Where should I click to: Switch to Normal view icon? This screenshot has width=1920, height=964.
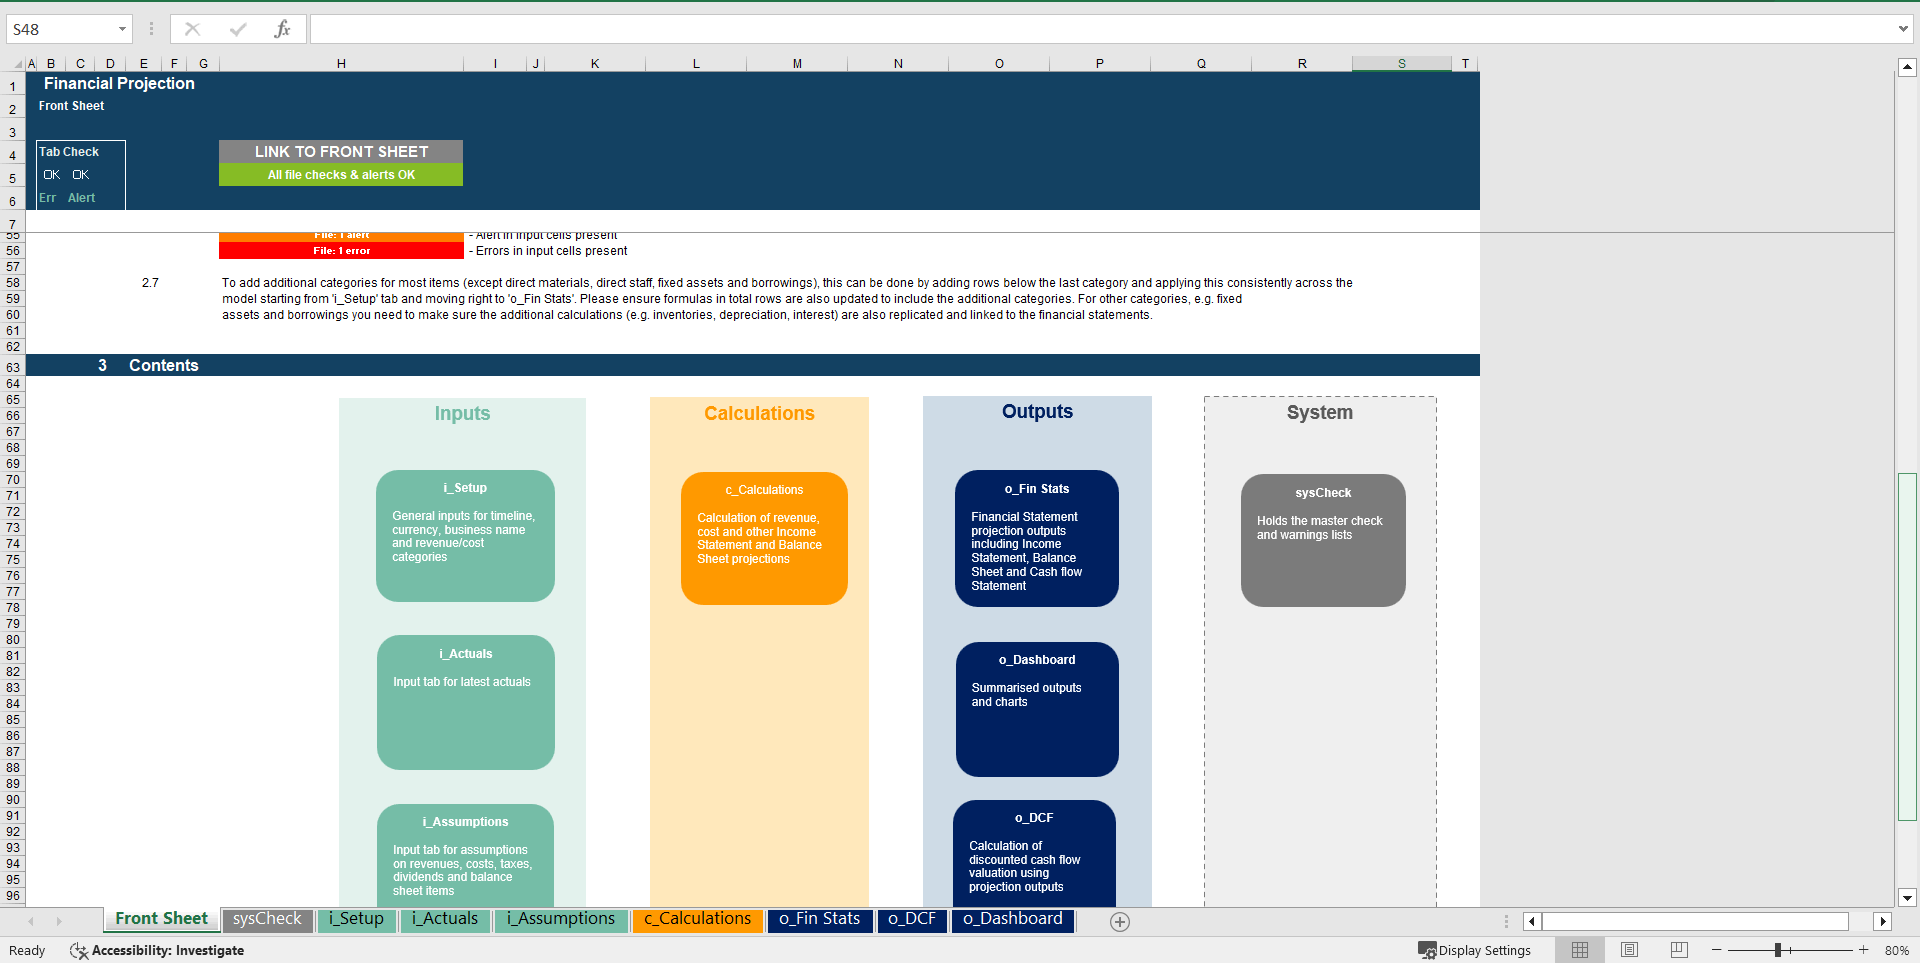pos(1580,950)
